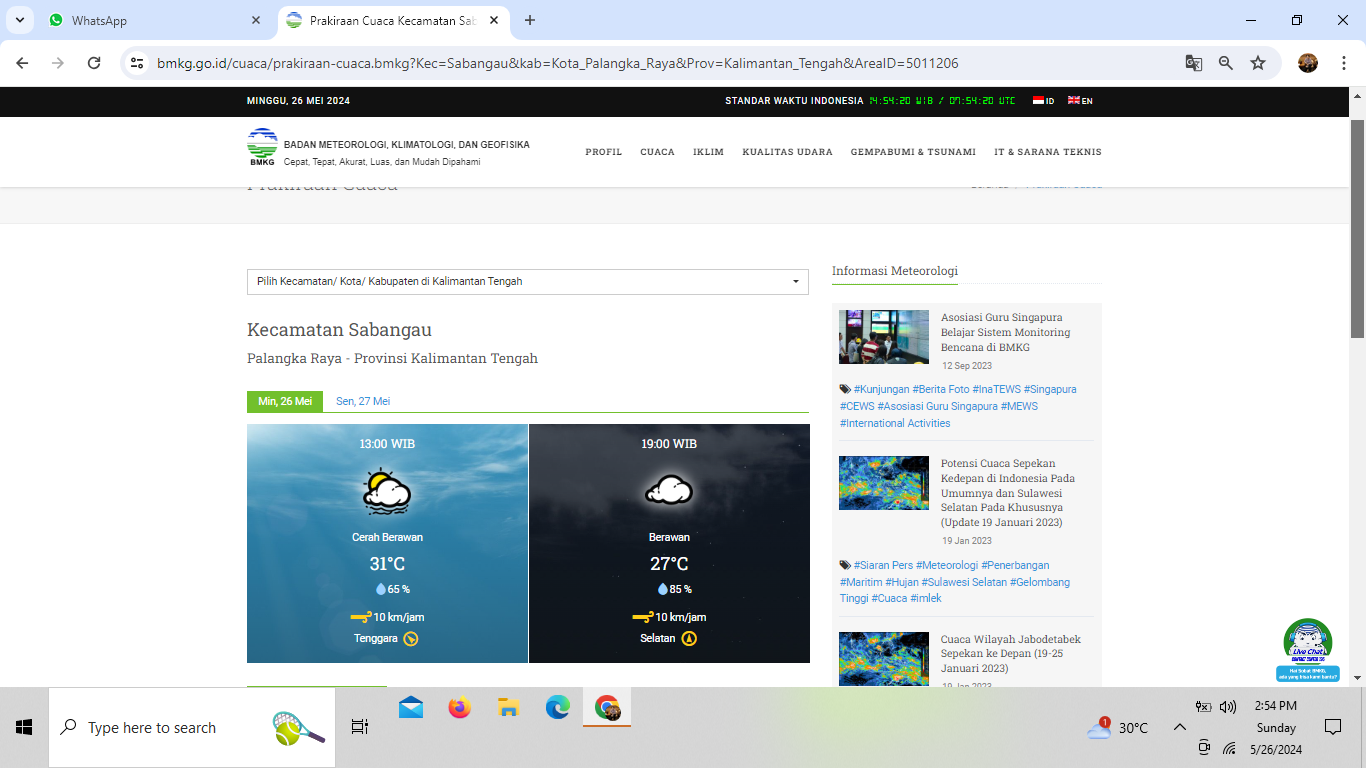Screen dimensions: 1366x768
Task: Open the Chrome profile avatar
Action: pos(1308,63)
